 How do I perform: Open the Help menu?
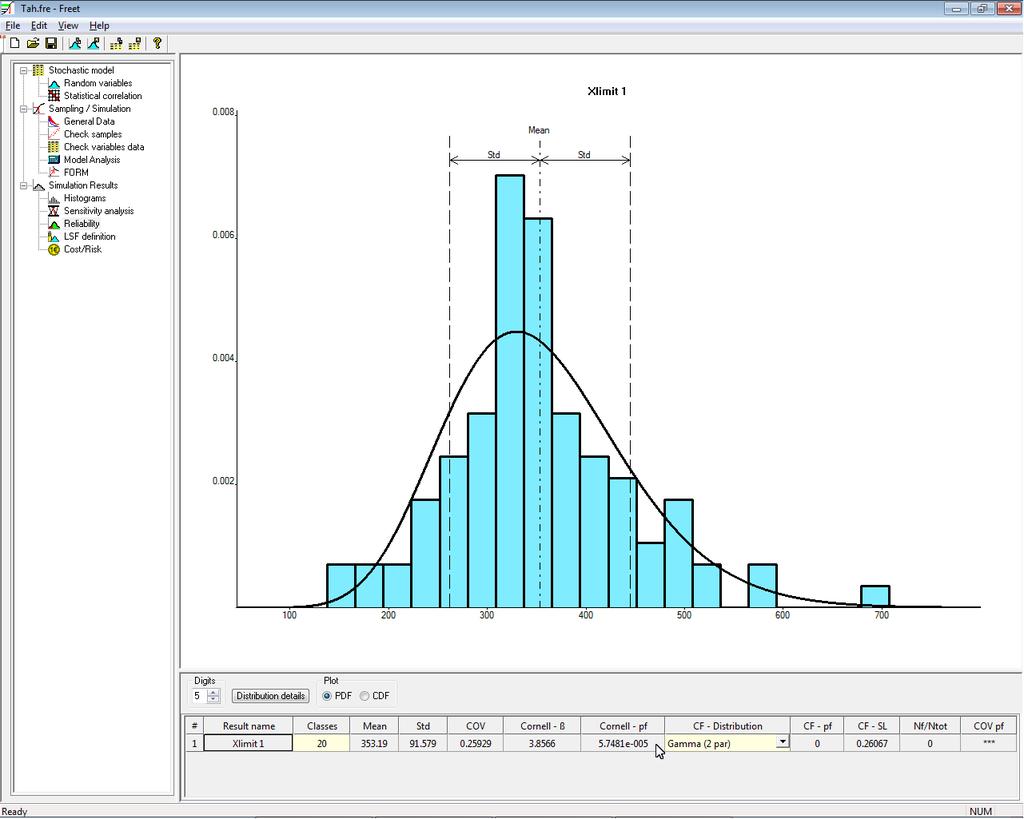tap(99, 25)
